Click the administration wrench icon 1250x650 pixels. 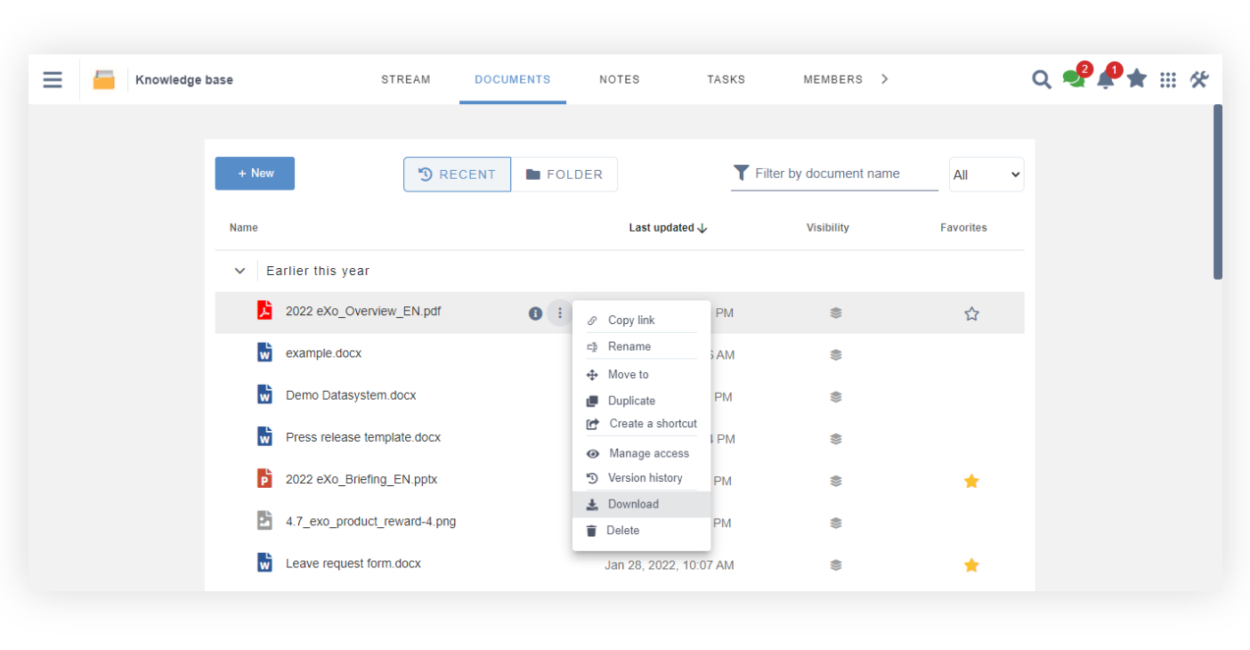(1199, 79)
